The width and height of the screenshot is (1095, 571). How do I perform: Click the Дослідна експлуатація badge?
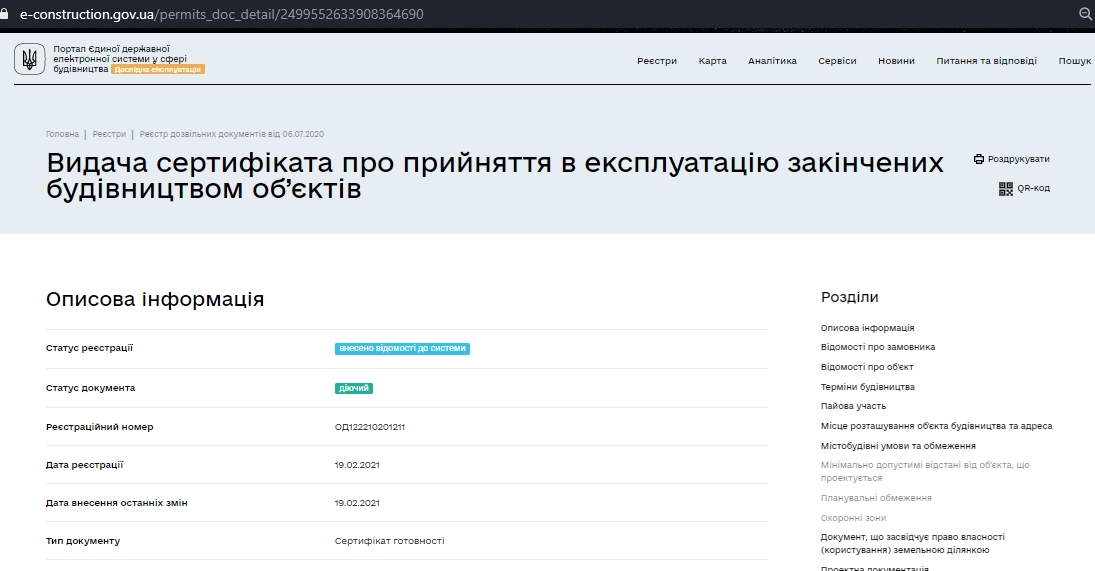point(158,69)
